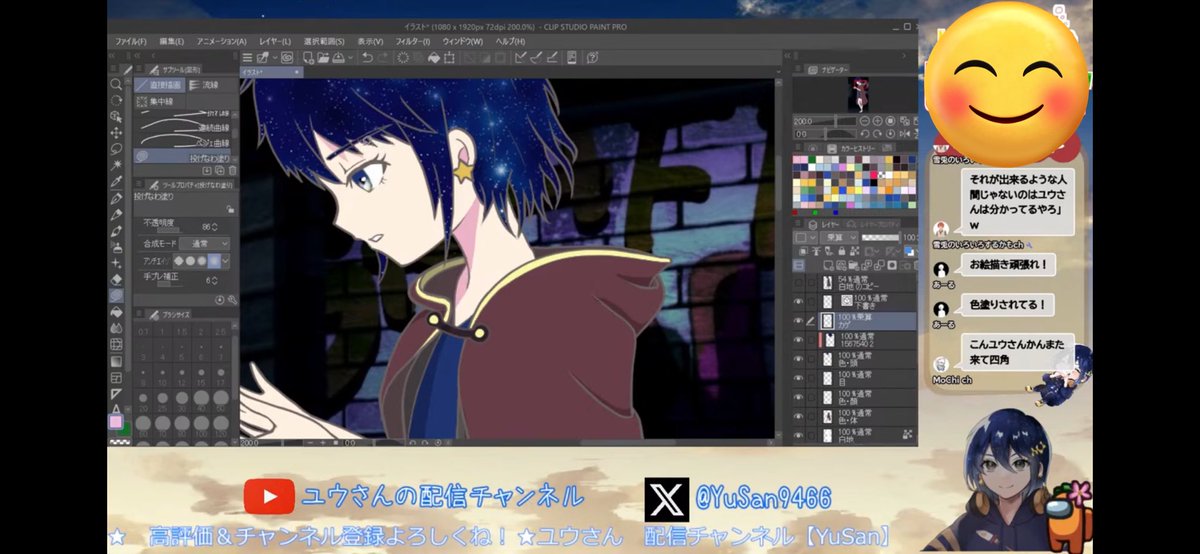Open the 編集(E) menu

(171, 42)
